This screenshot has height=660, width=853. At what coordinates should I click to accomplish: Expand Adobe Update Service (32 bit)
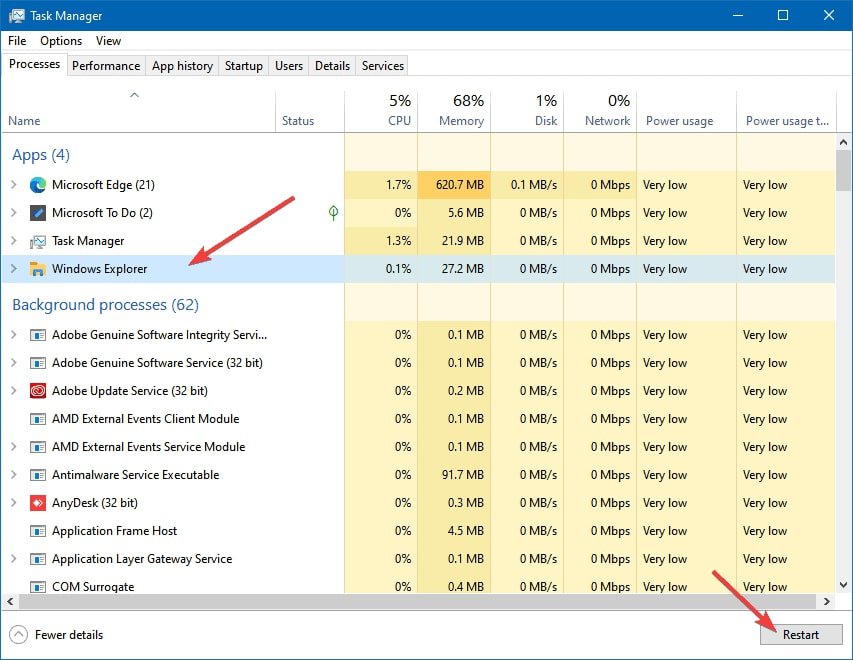(14, 391)
